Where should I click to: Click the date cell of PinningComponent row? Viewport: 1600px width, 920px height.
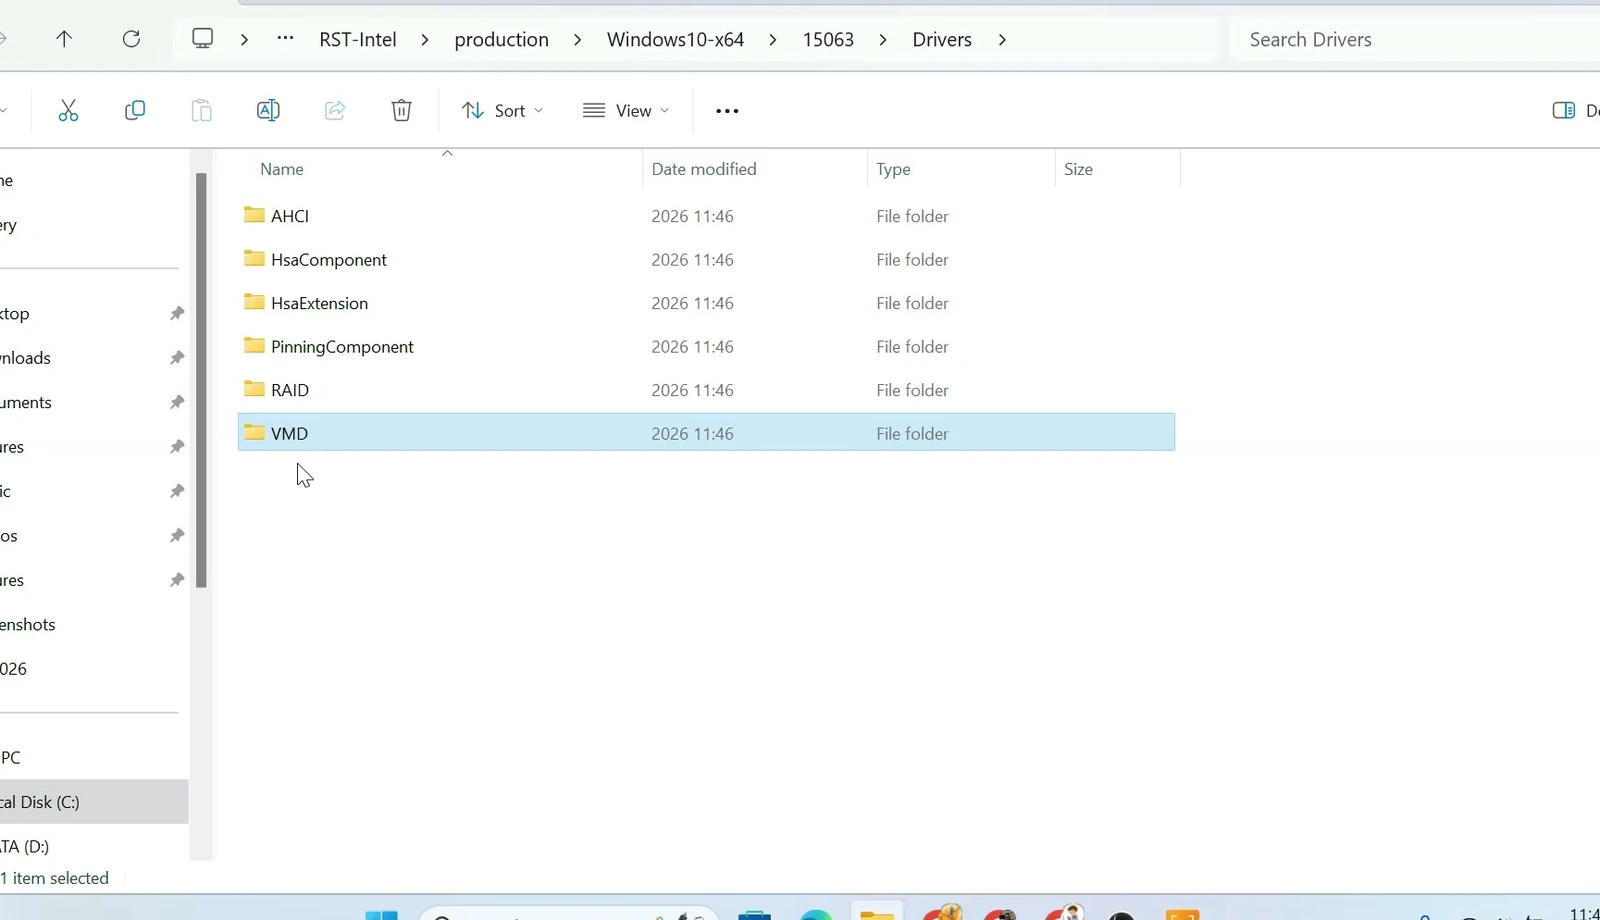tap(692, 346)
